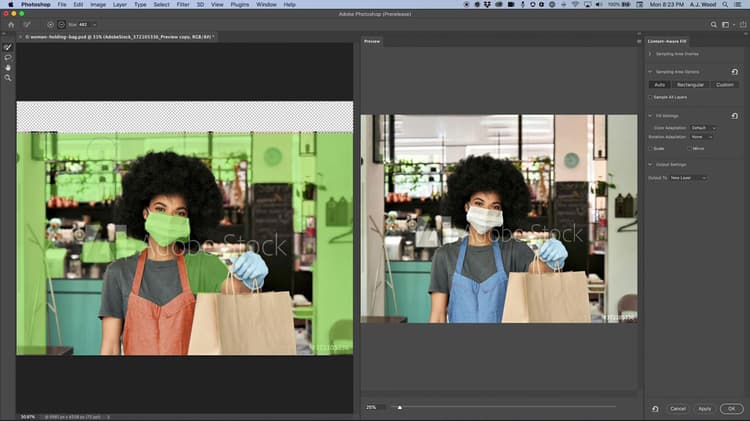Open Color Adaptation dropdown

click(703, 128)
